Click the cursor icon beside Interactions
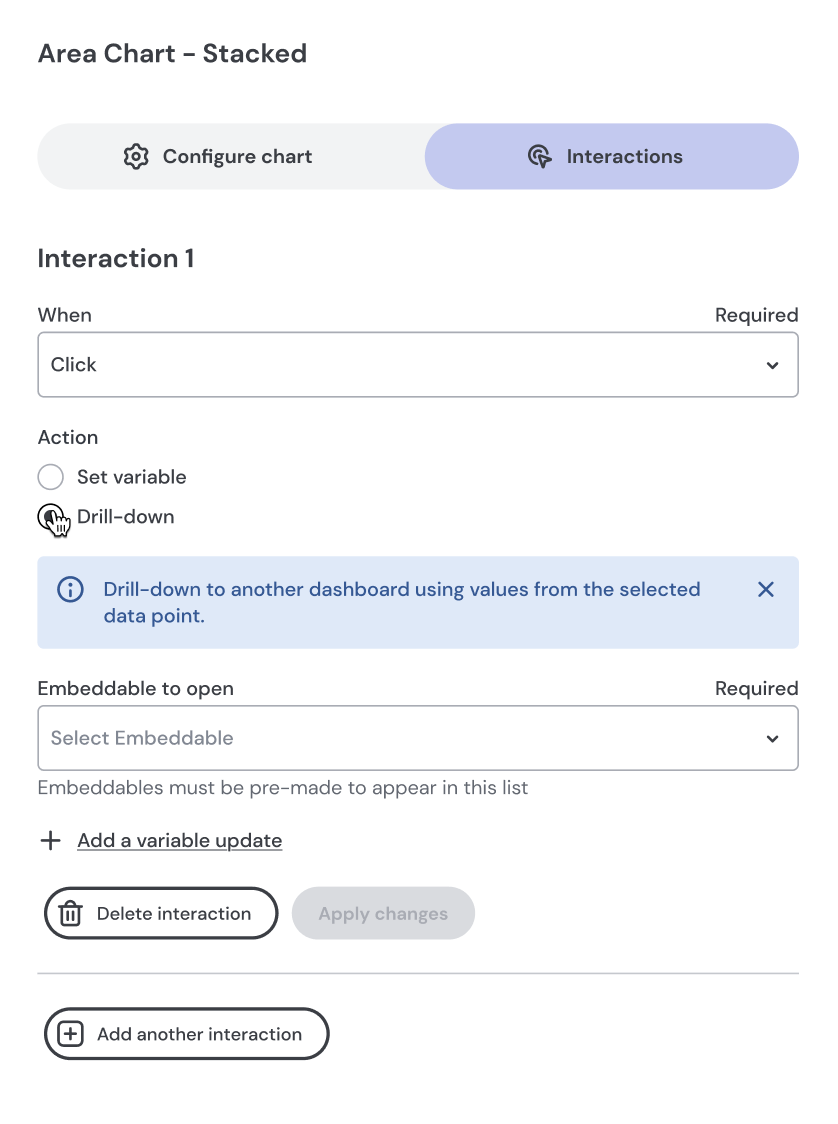Image resolution: width=838 pixels, height=1124 pixels. point(539,156)
